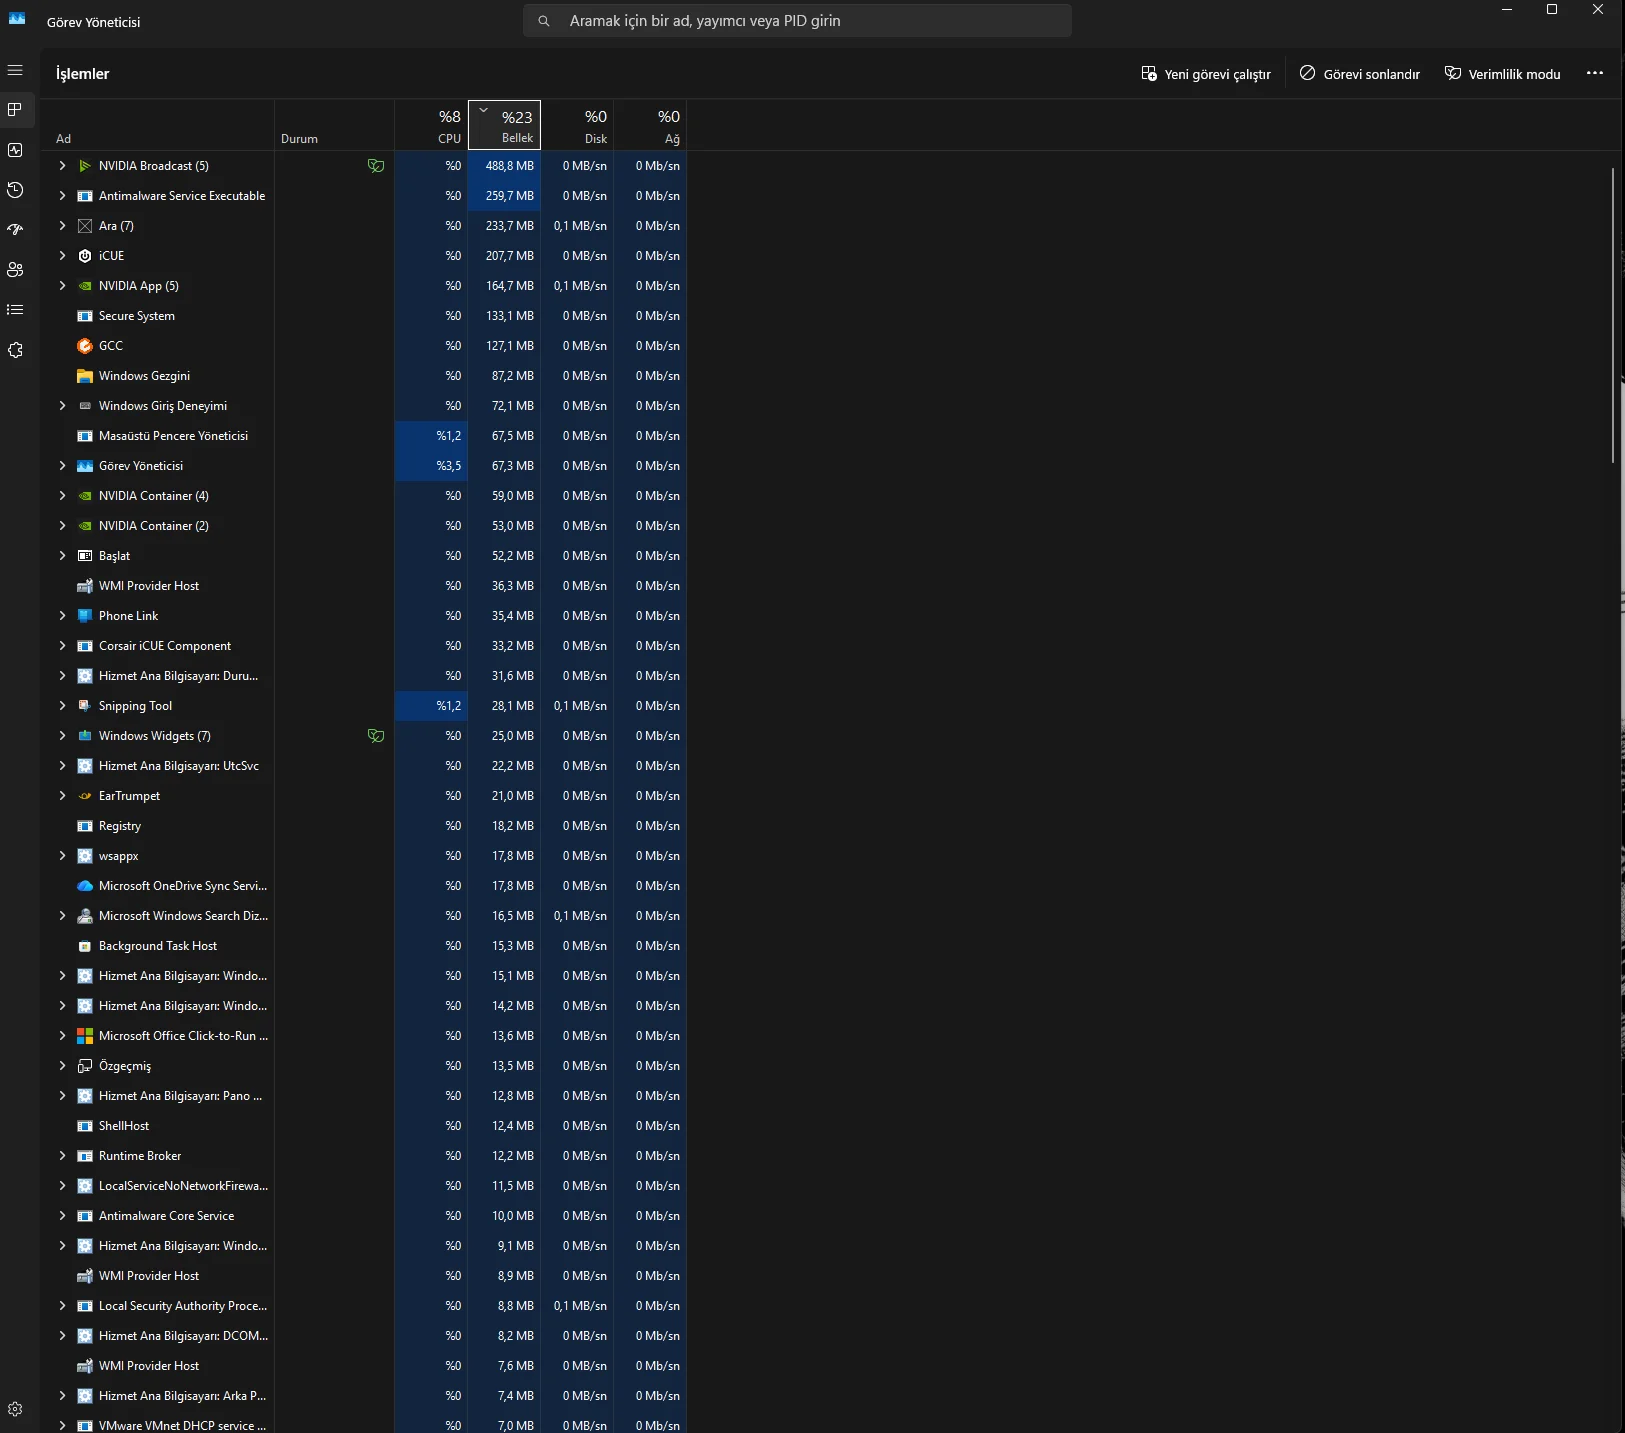Screen dimensions: 1625x1433
Task: Select the LocalServiceNoNetworkFirewa... row
Action: 363,1186
